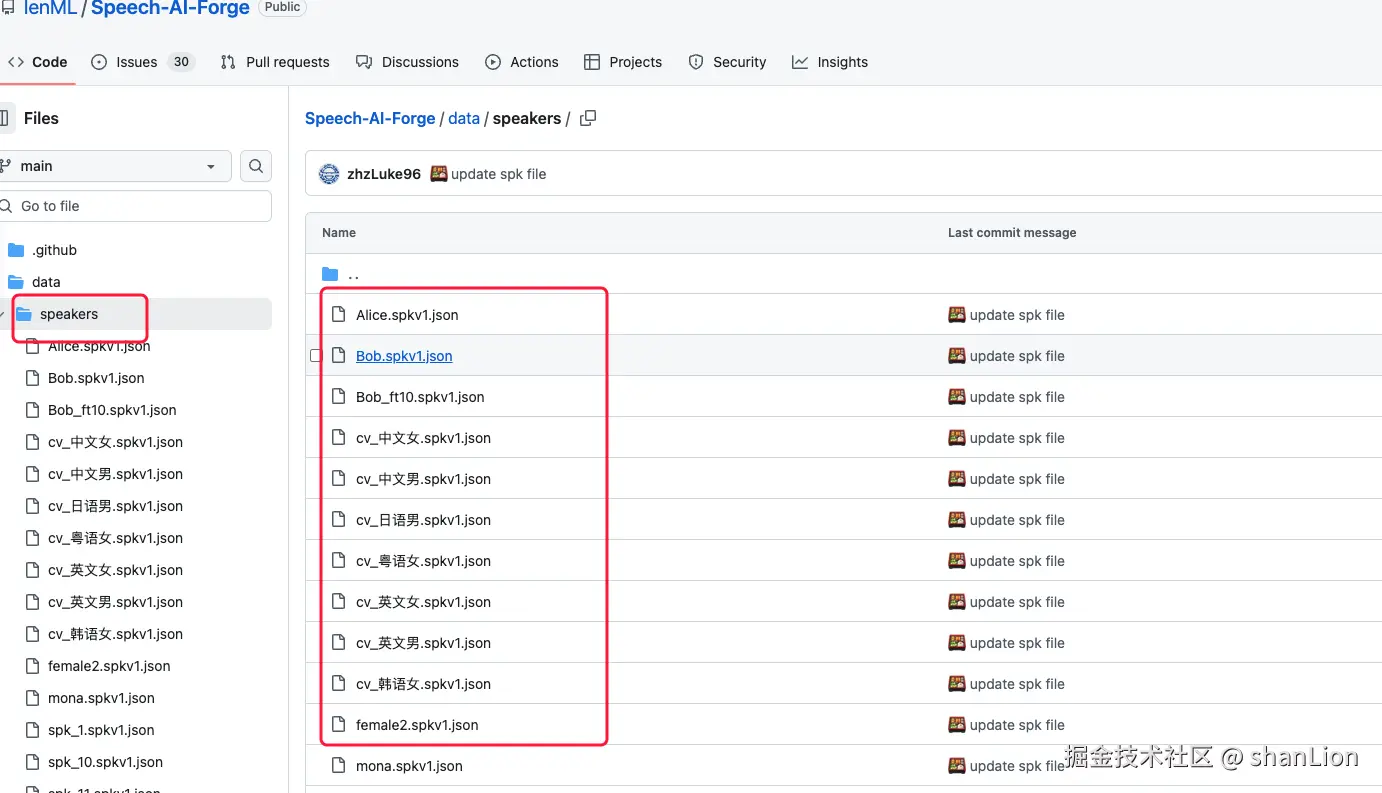Open cv_粤语女.spkv1.json in the file tree
1382x793 pixels.
click(115, 538)
